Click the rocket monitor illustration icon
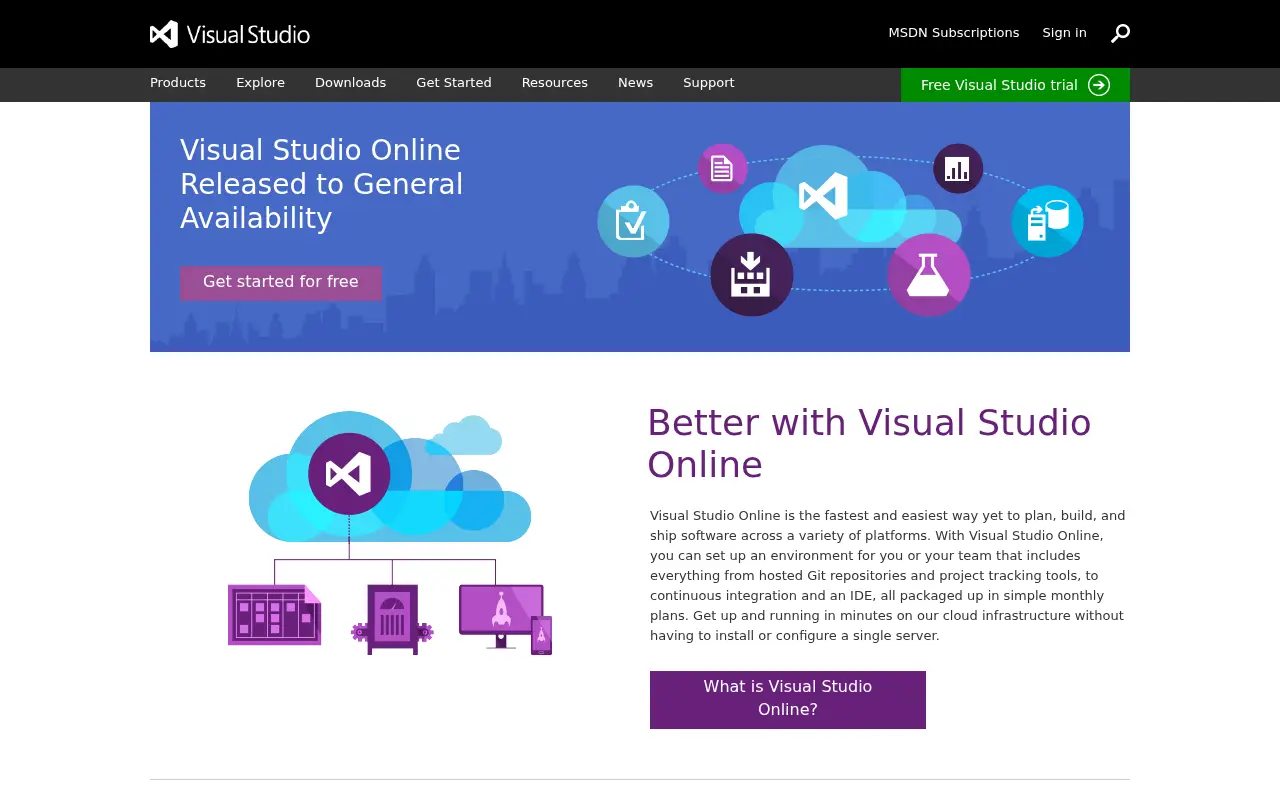The width and height of the screenshot is (1280, 800). [505, 619]
